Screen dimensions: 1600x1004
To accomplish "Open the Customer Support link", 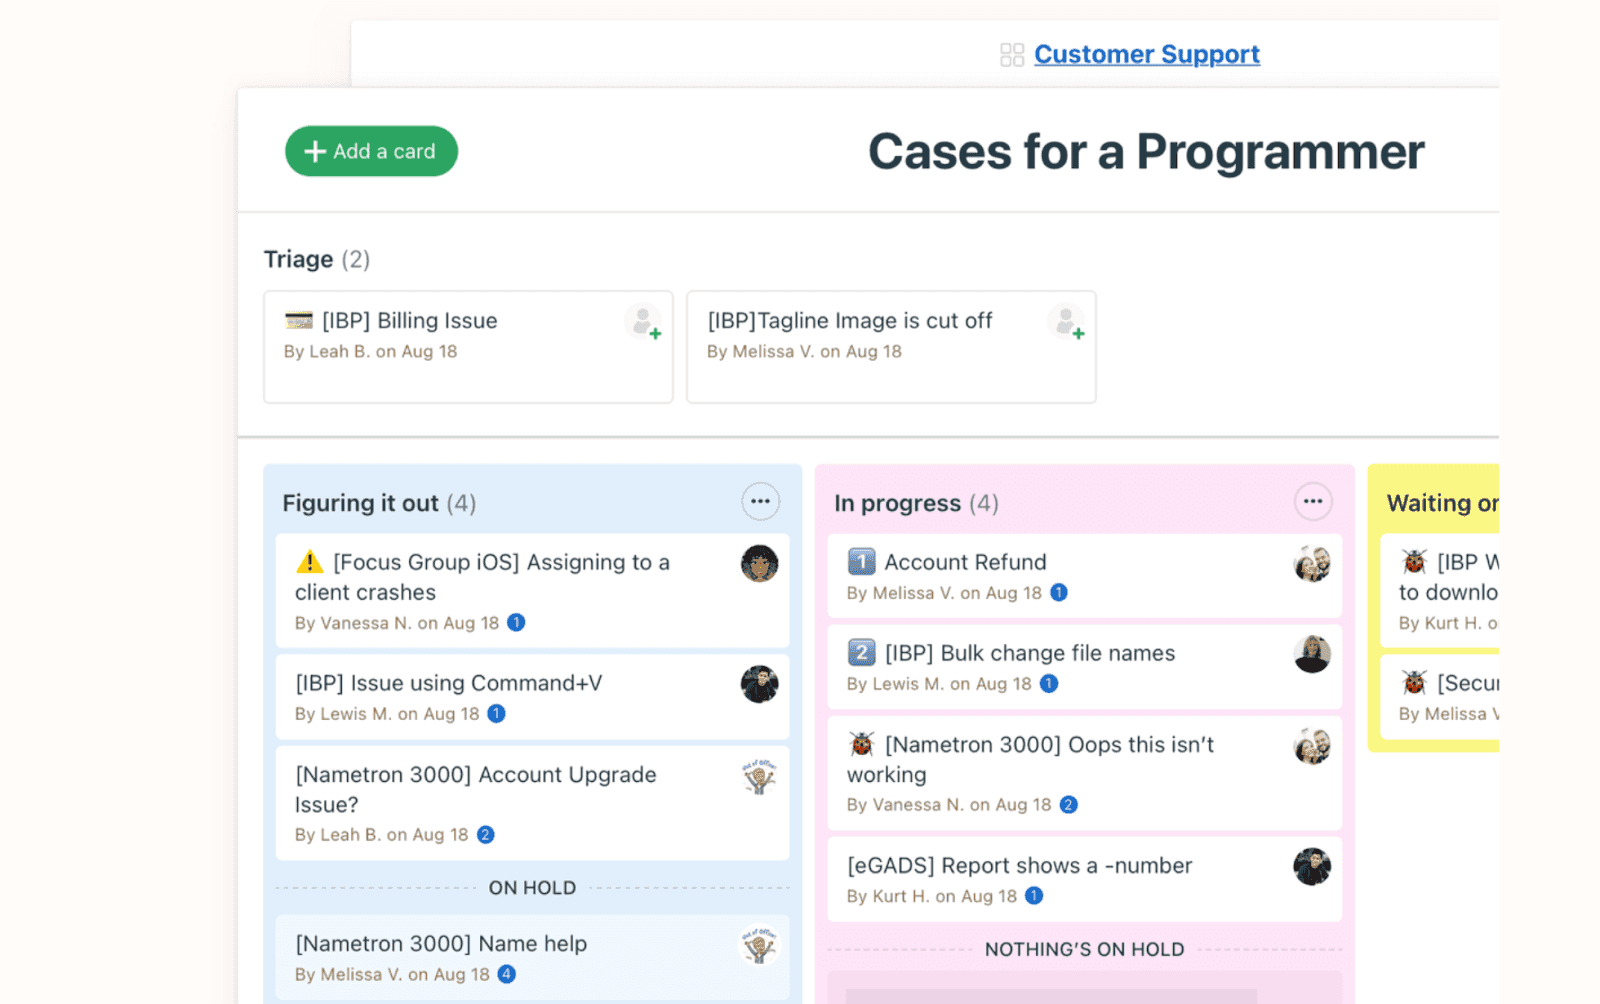I will point(1146,53).
